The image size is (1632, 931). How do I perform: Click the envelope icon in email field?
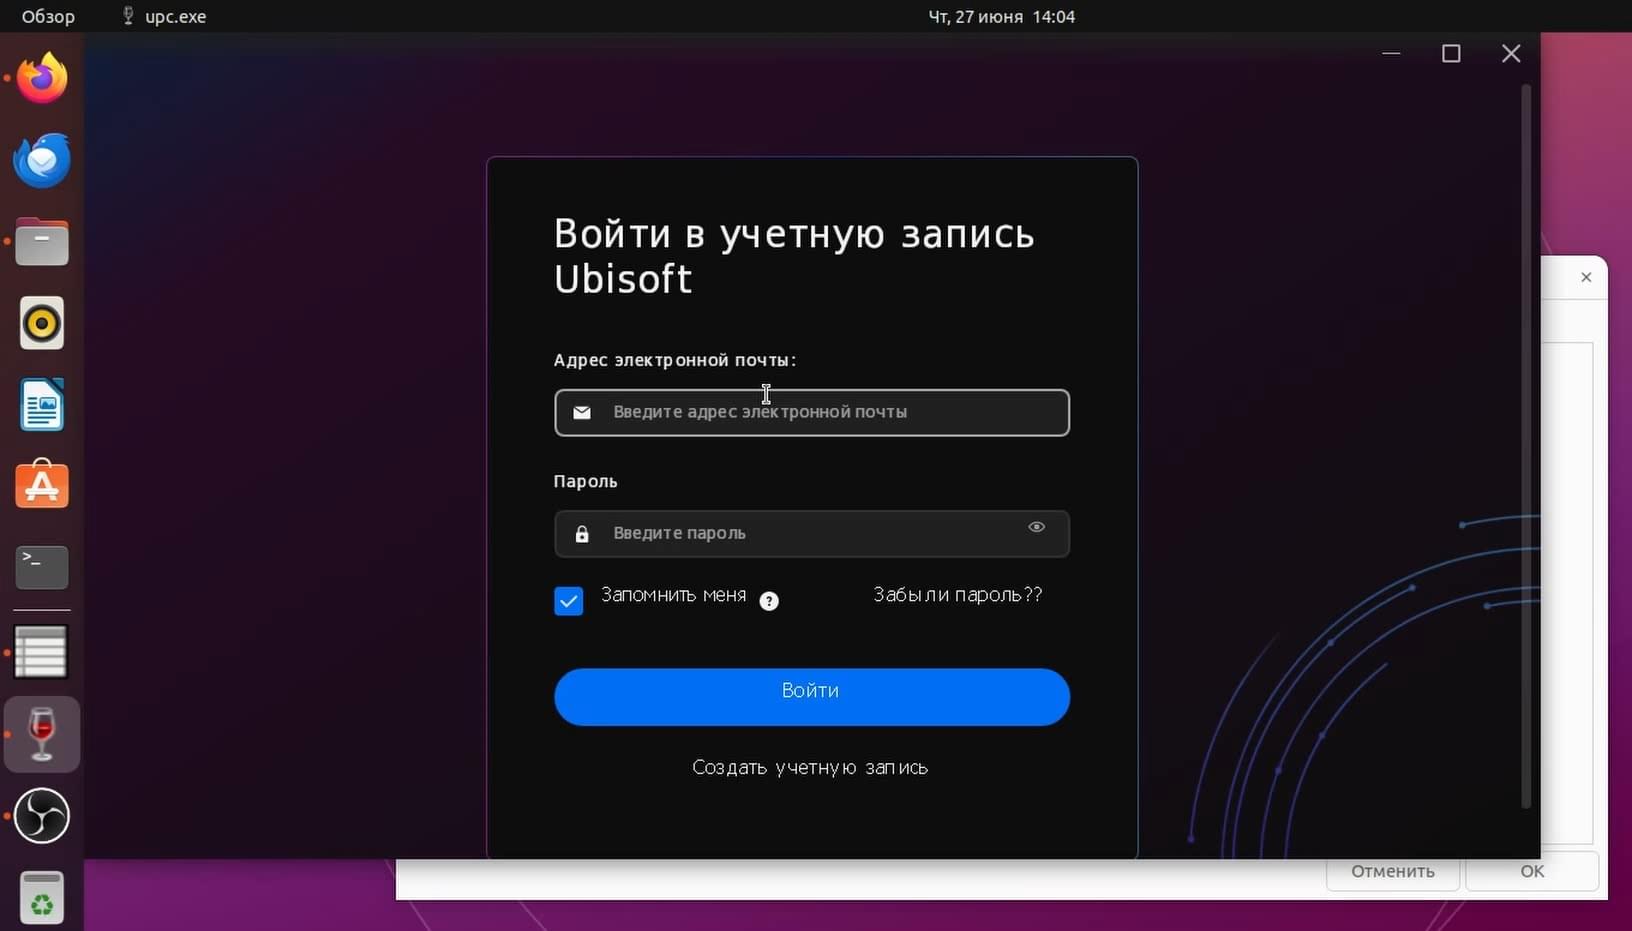(x=582, y=412)
